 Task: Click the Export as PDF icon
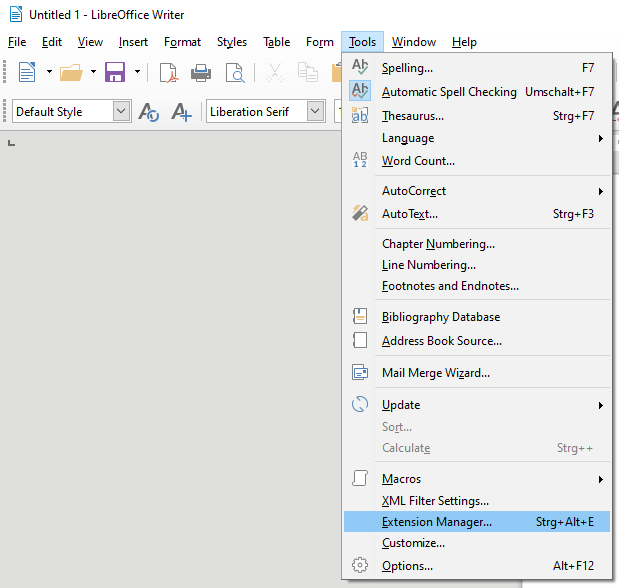point(168,72)
